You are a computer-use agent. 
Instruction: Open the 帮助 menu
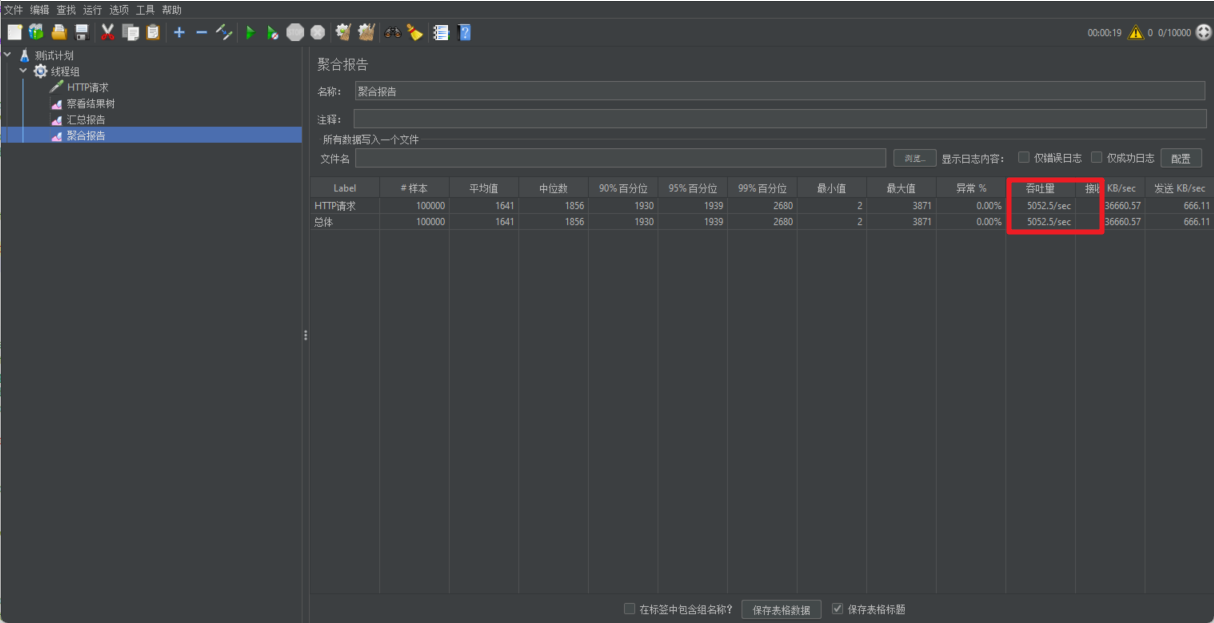(x=172, y=9)
